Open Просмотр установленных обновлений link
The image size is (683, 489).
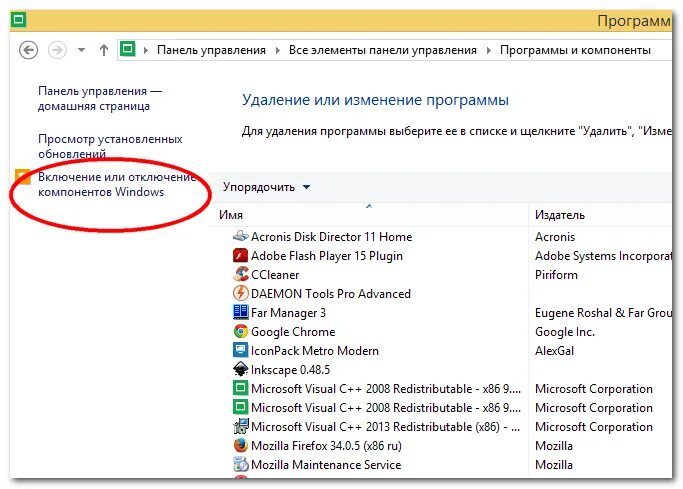110,146
